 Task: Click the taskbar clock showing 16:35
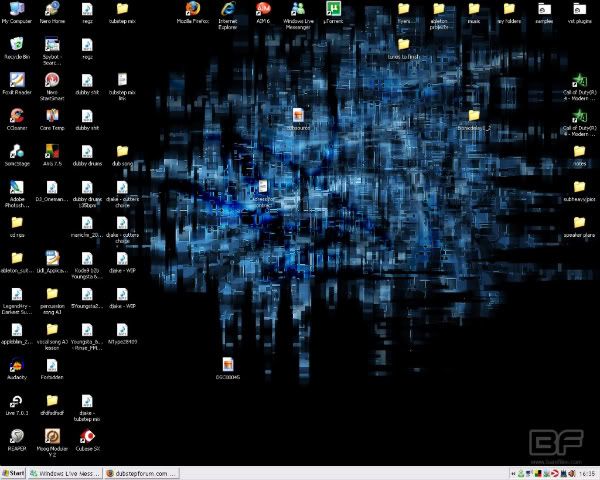(587, 474)
